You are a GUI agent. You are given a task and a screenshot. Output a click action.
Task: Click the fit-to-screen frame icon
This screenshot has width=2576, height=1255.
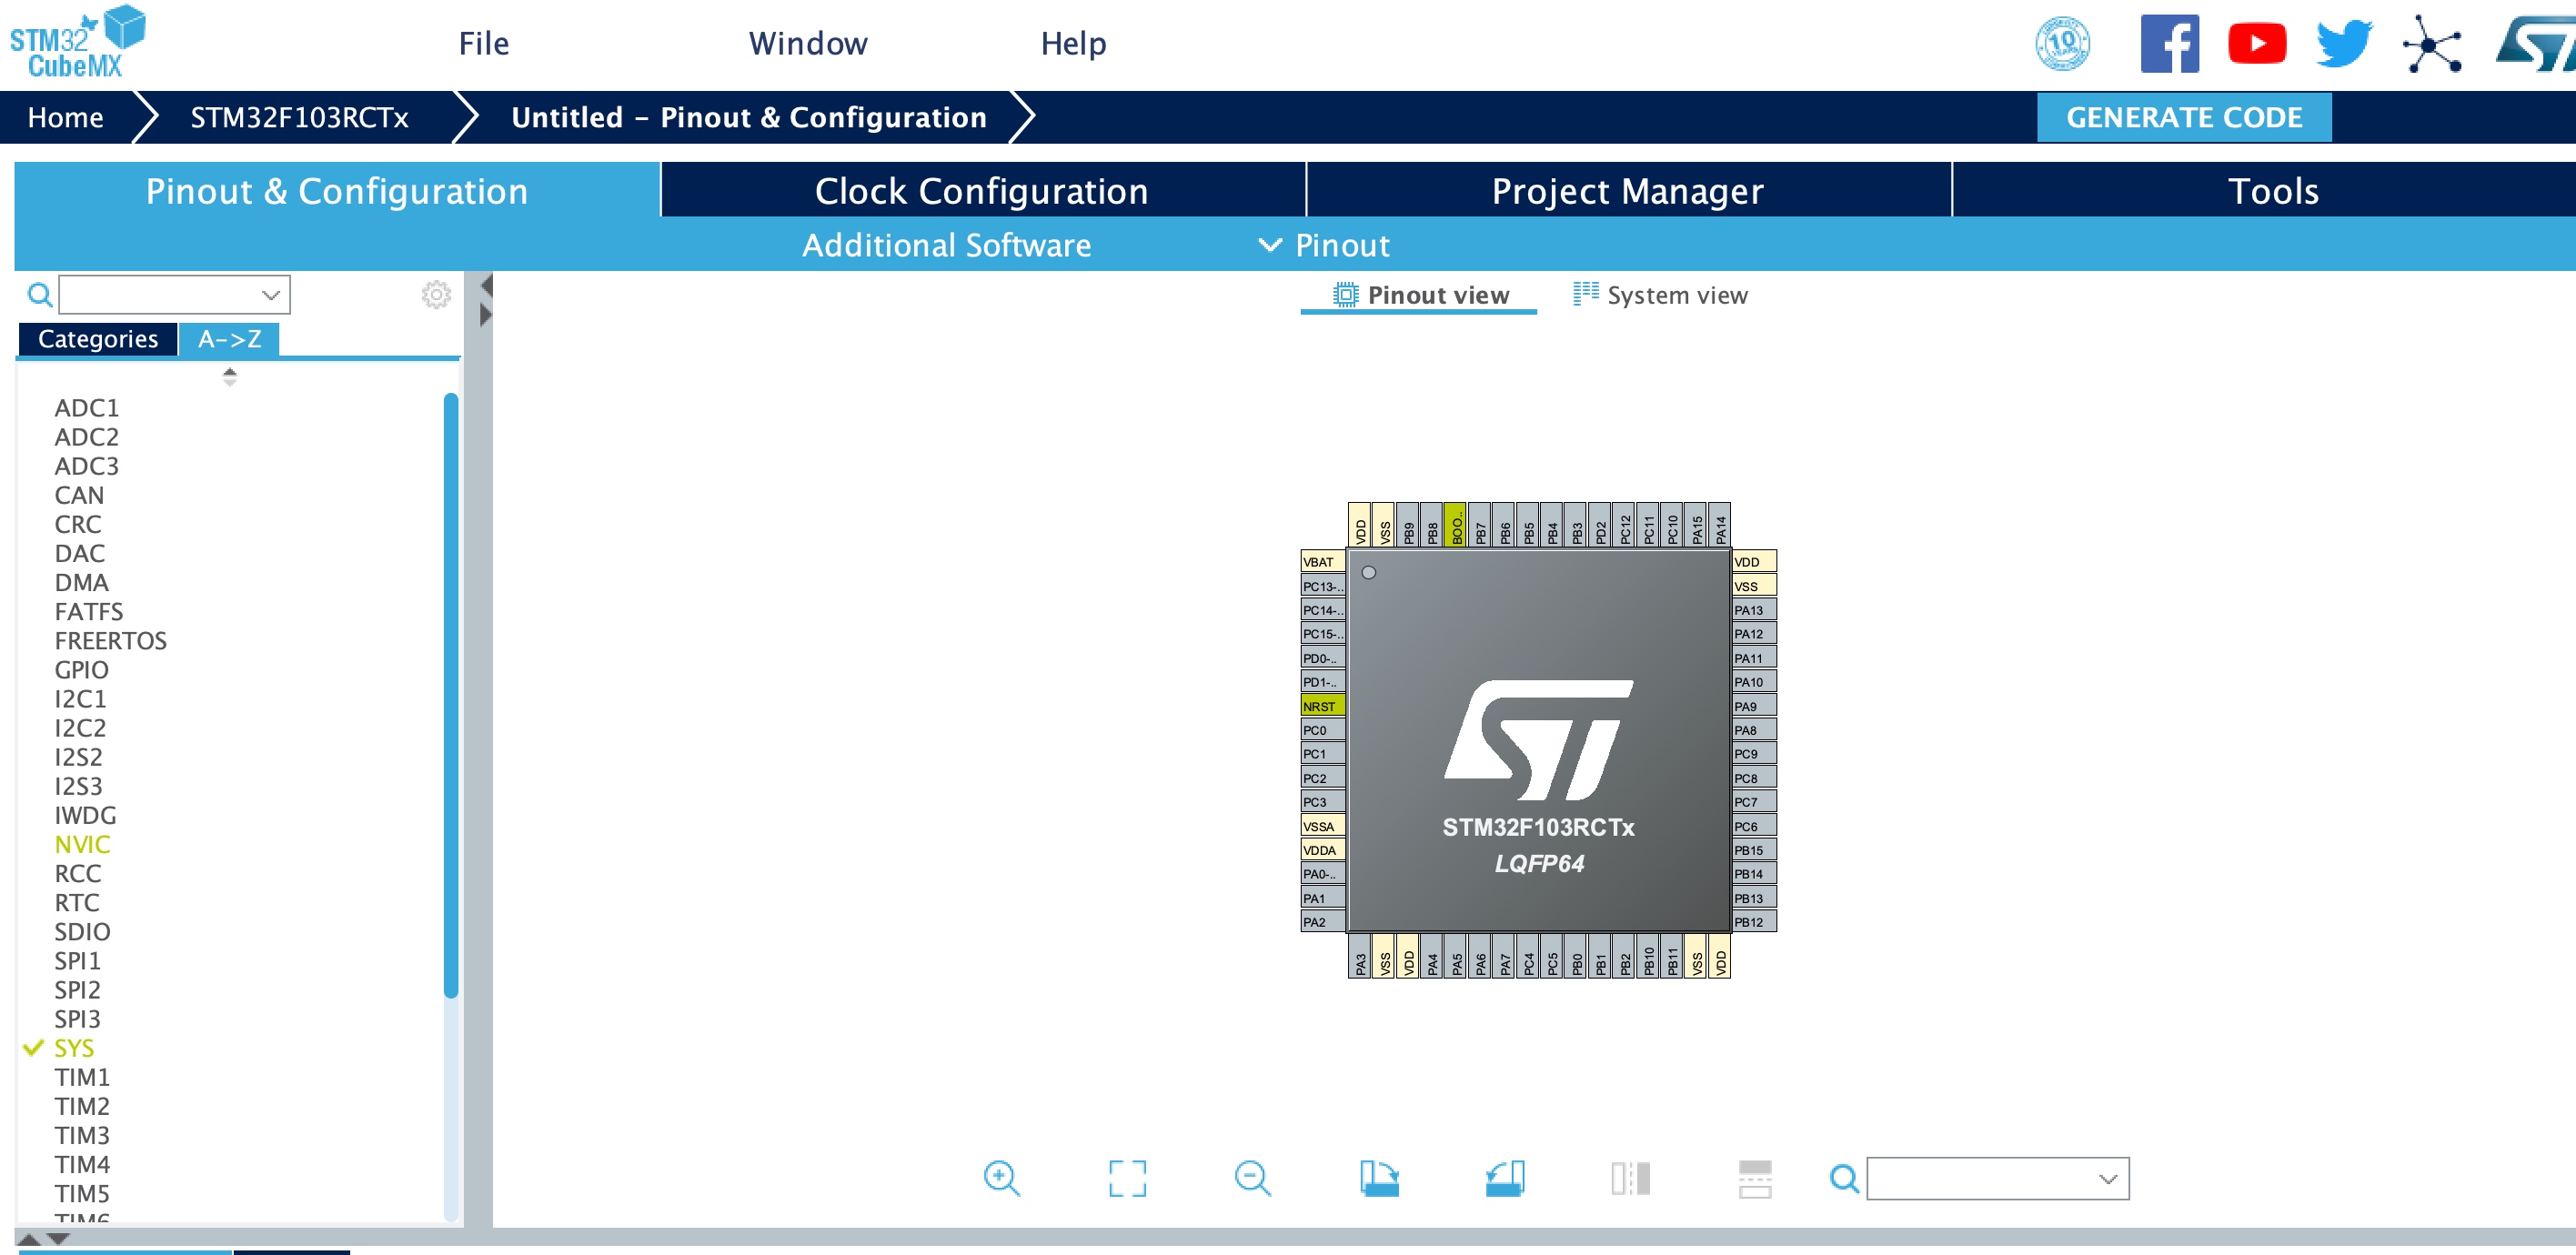pyautogui.click(x=1127, y=1178)
